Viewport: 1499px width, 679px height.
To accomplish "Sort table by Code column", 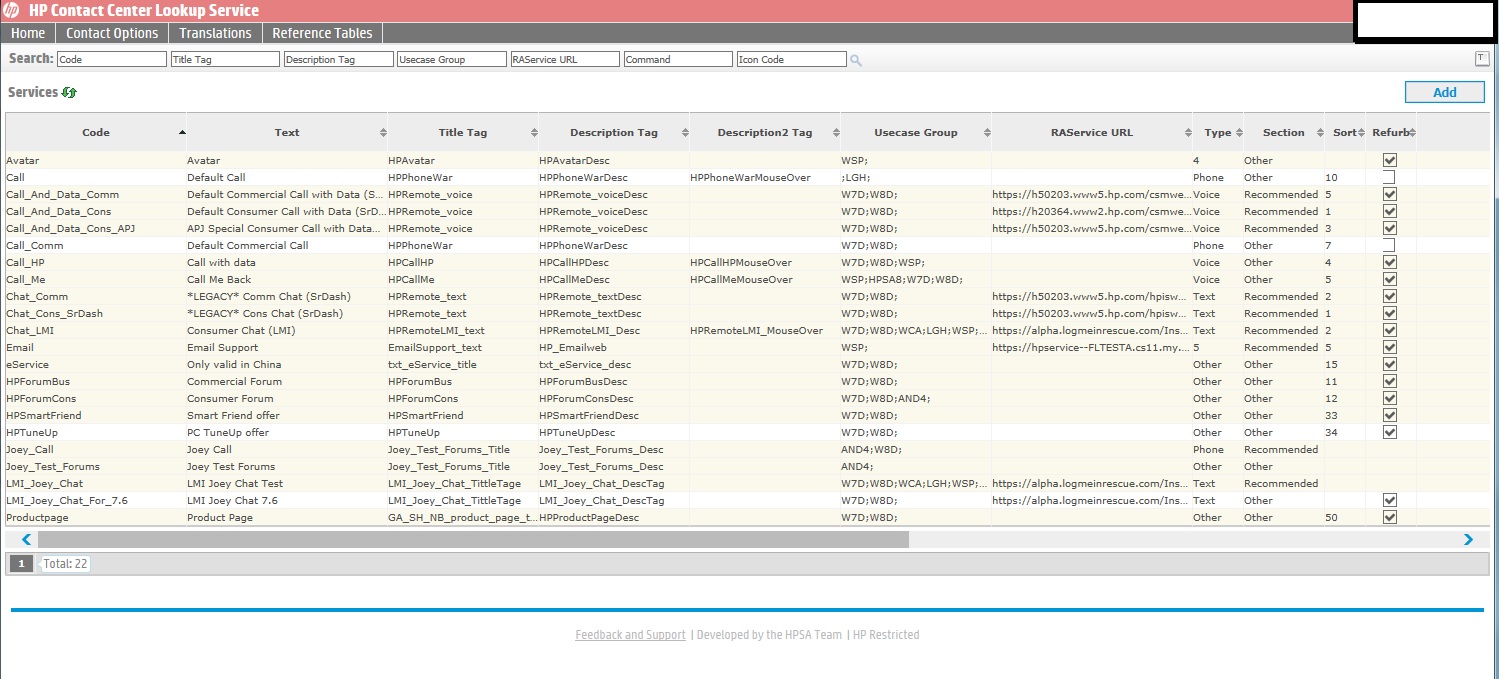I will pyautogui.click(x=96, y=132).
